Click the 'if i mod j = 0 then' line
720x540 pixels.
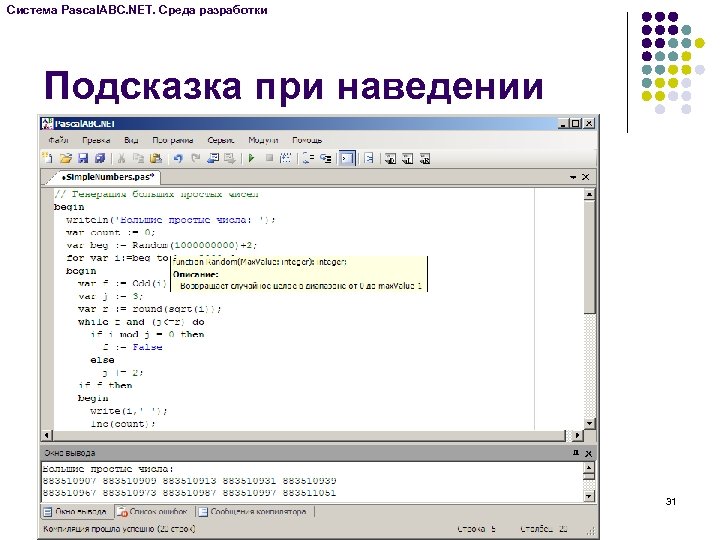pos(147,334)
